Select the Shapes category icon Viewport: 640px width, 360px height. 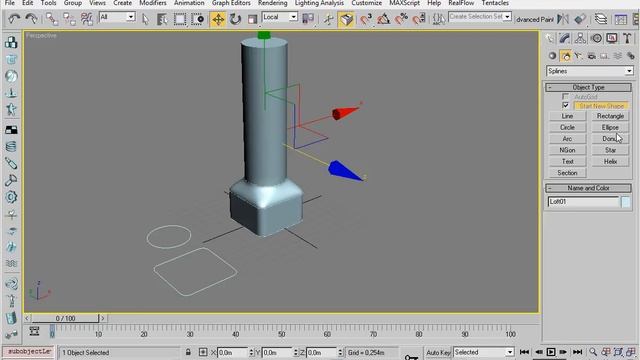[566, 56]
